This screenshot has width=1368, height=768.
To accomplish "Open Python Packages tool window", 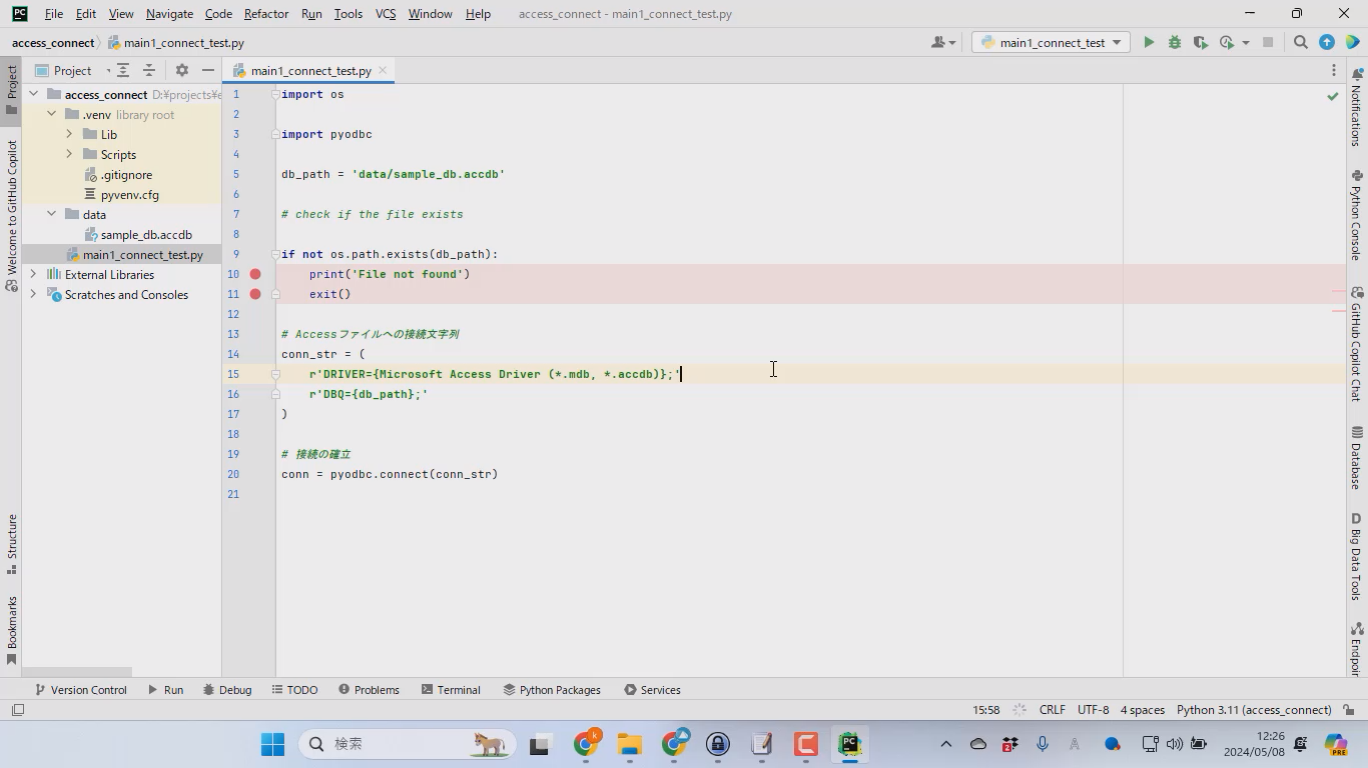I will [x=551, y=690].
